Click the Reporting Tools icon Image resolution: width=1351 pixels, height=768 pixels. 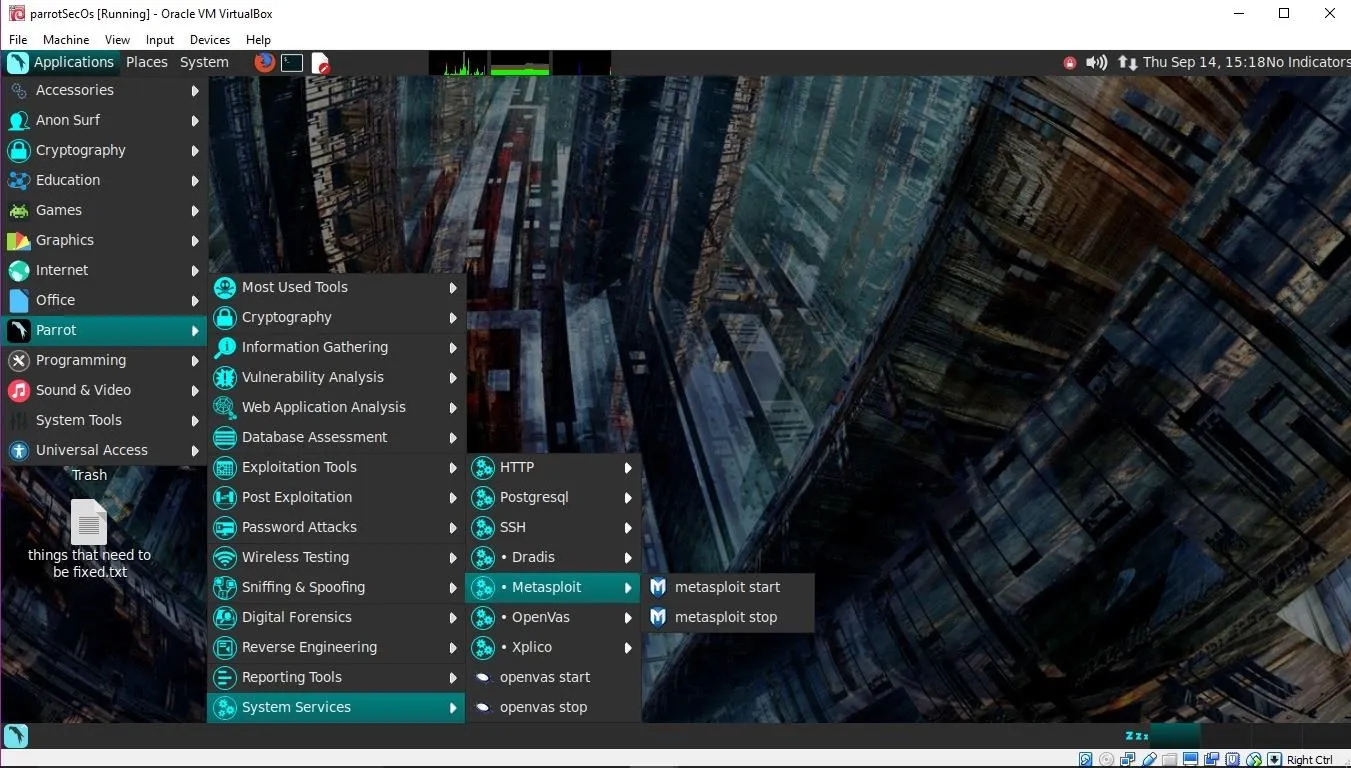(225, 677)
